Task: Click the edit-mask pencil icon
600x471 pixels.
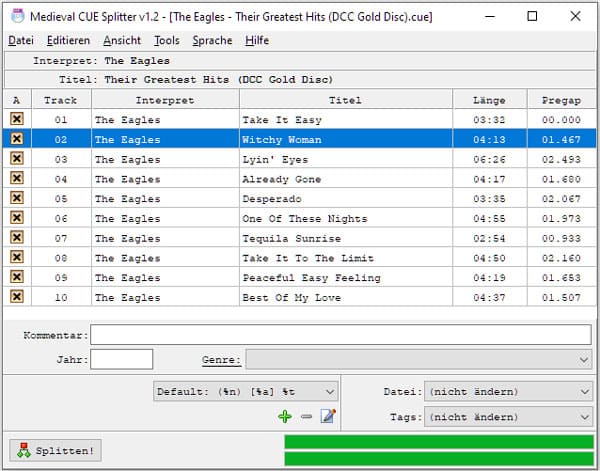Action: (x=328, y=416)
